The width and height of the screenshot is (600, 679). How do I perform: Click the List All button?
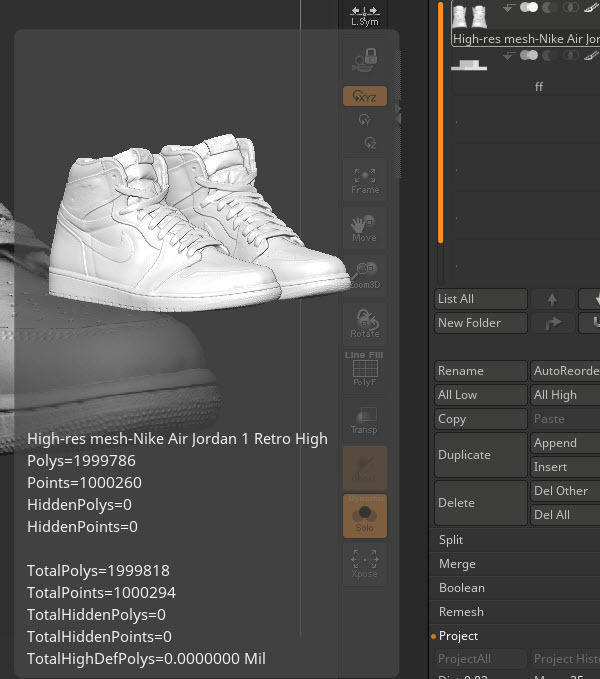481,299
